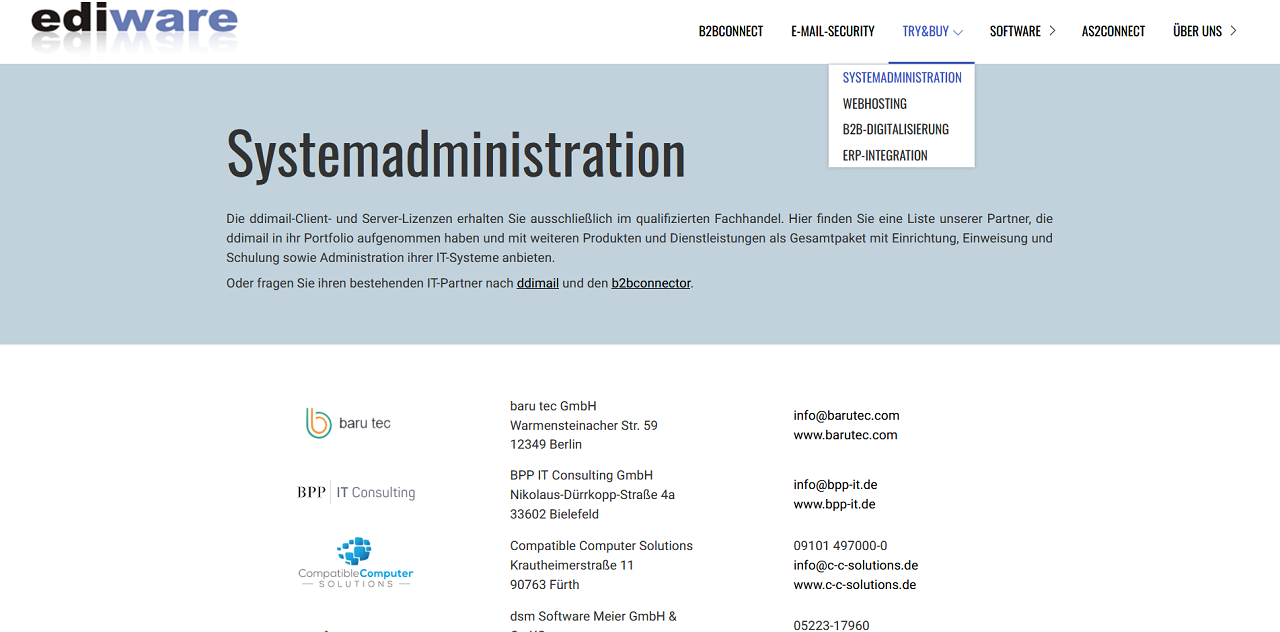Click the BPP IT Consulting logo

[356, 492]
